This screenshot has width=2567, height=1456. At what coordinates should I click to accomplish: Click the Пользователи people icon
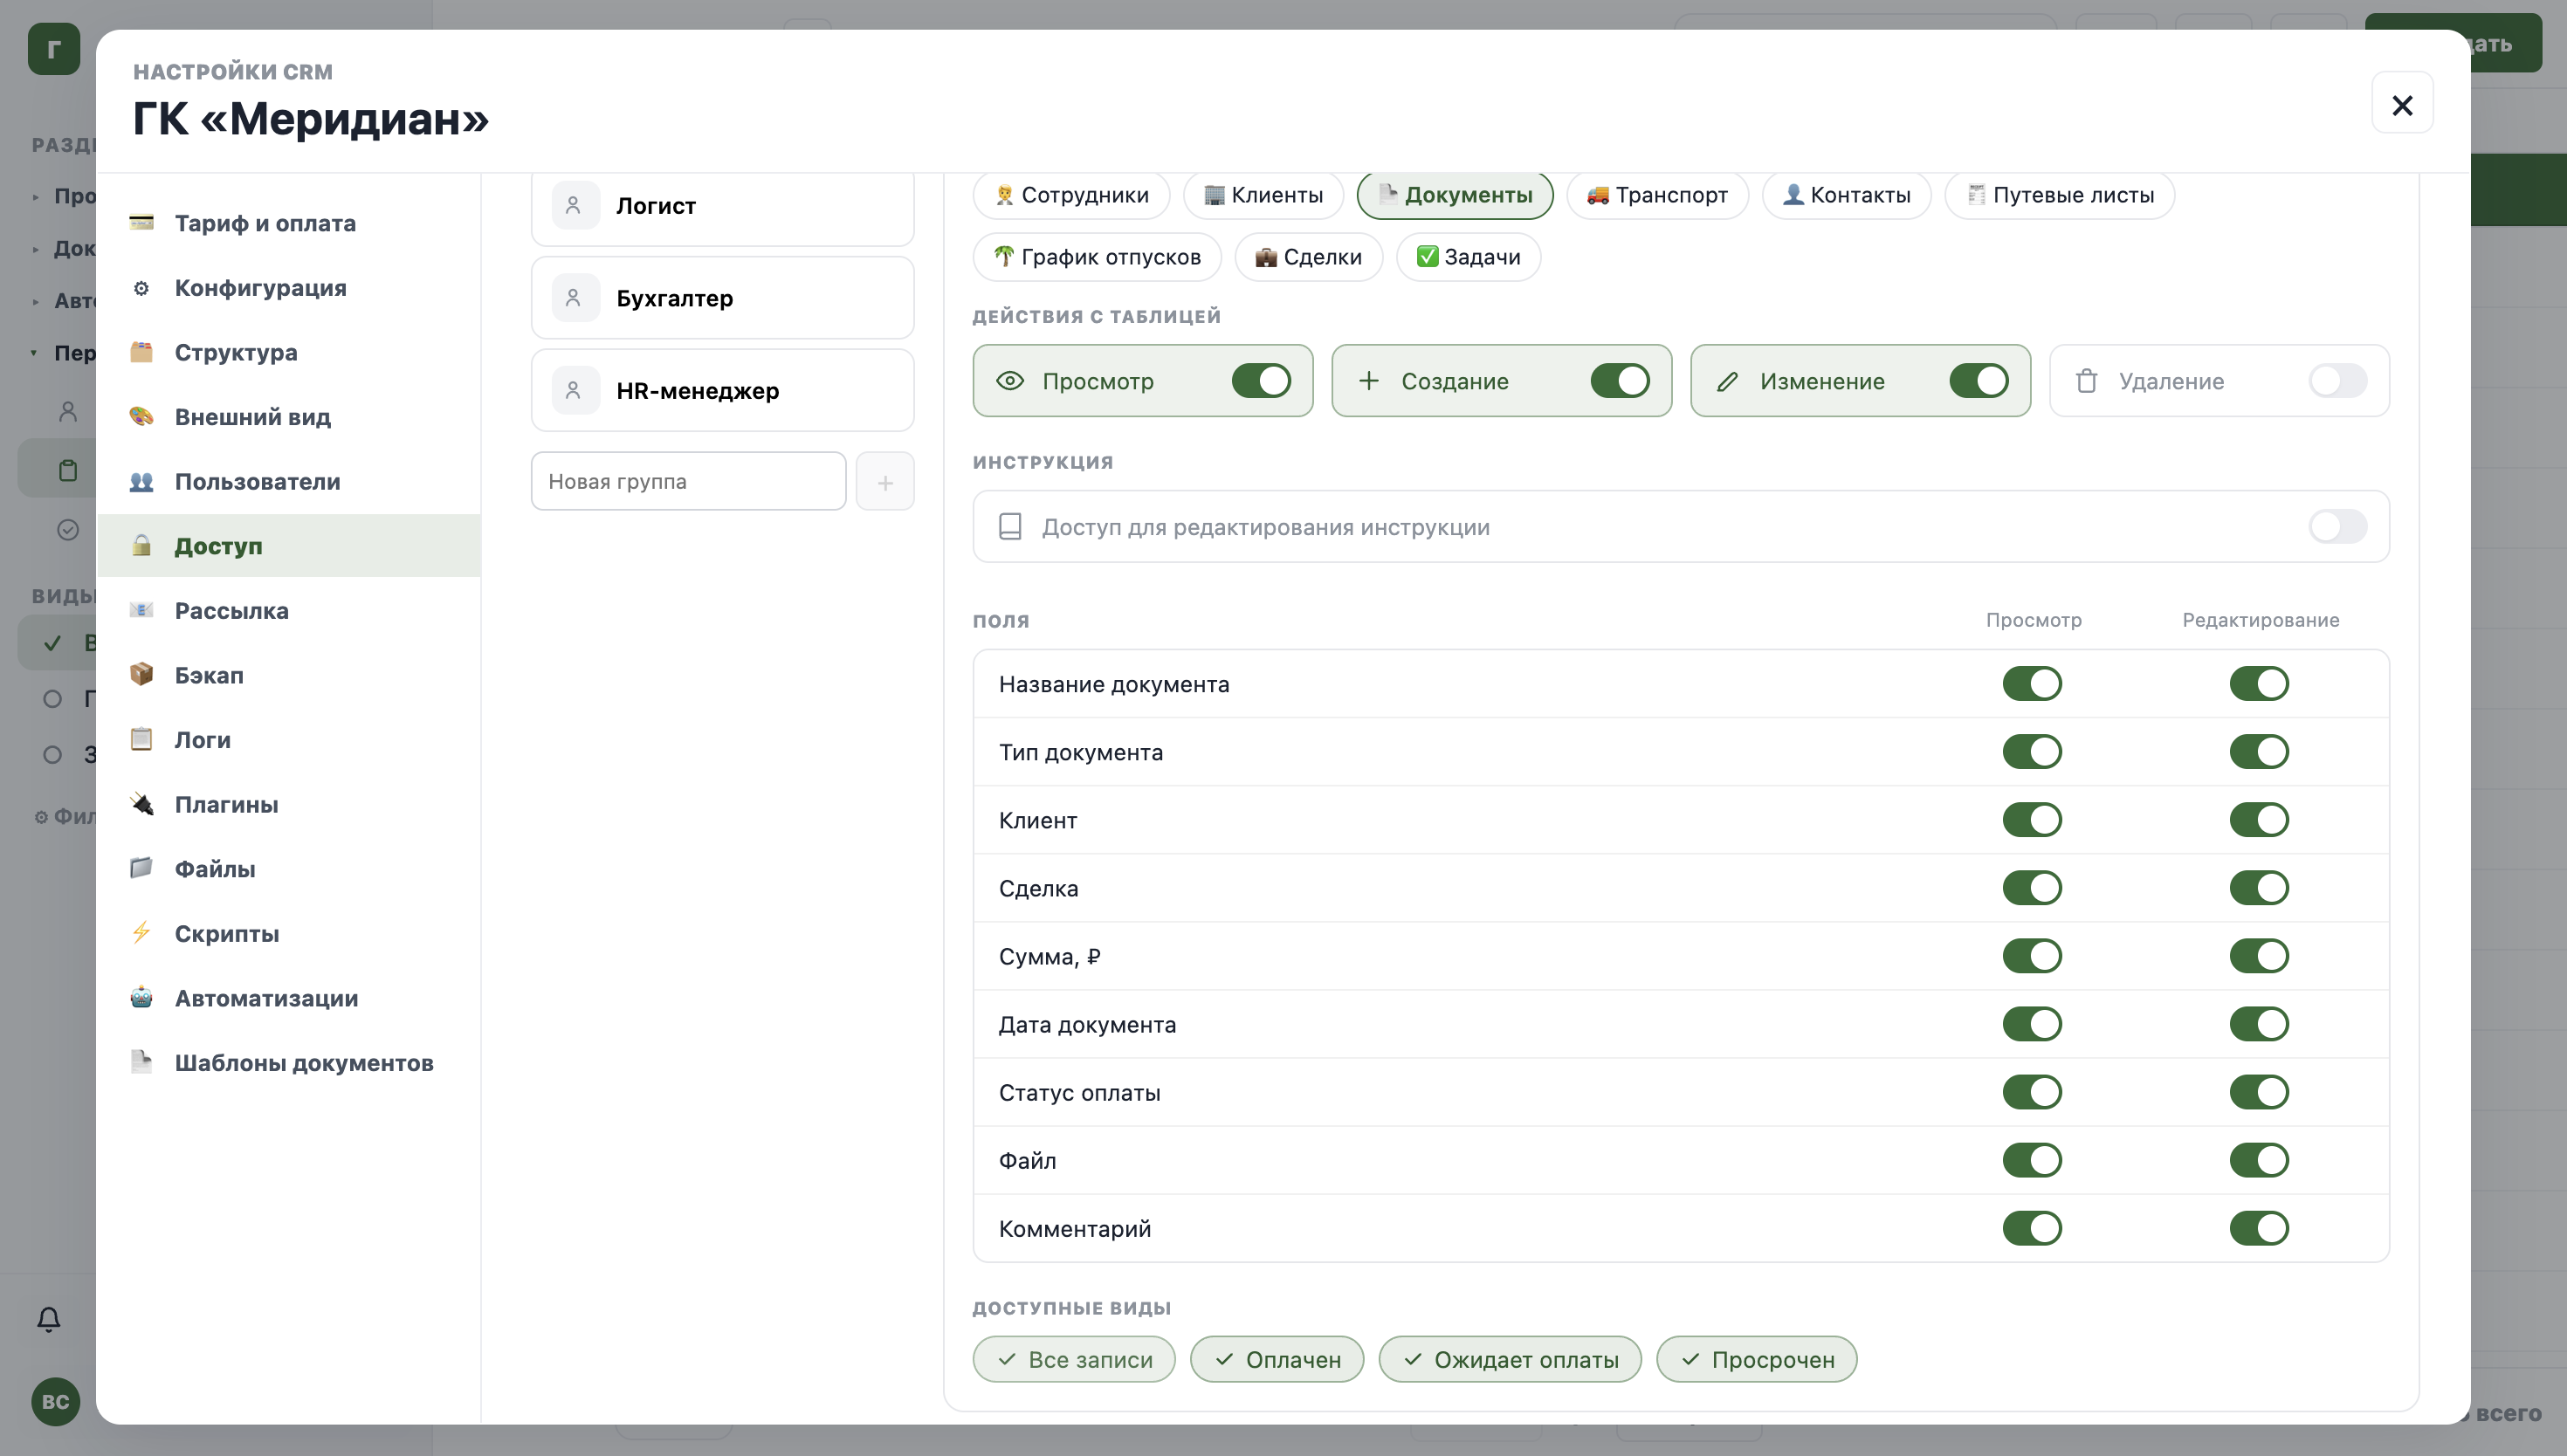[x=141, y=481]
